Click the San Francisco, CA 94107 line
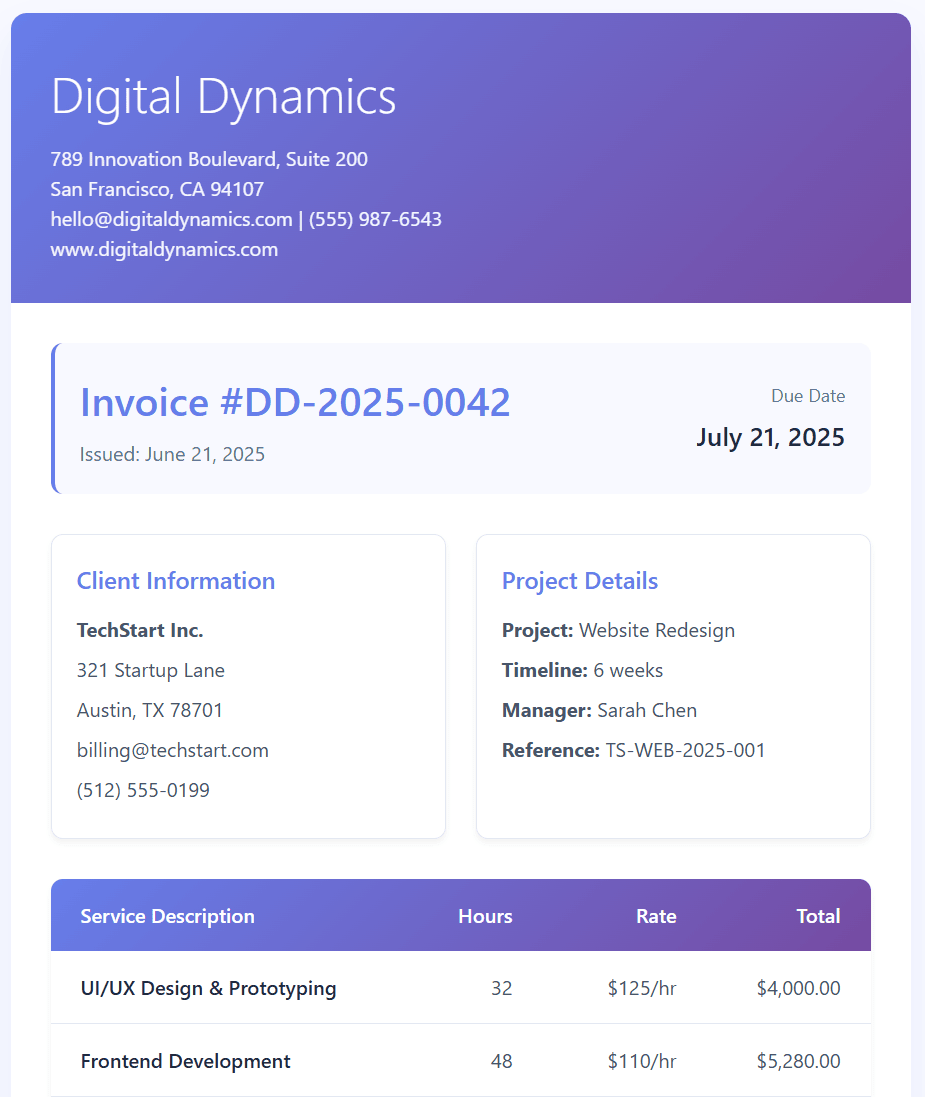The width and height of the screenshot is (925, 1097). (157, 190)
